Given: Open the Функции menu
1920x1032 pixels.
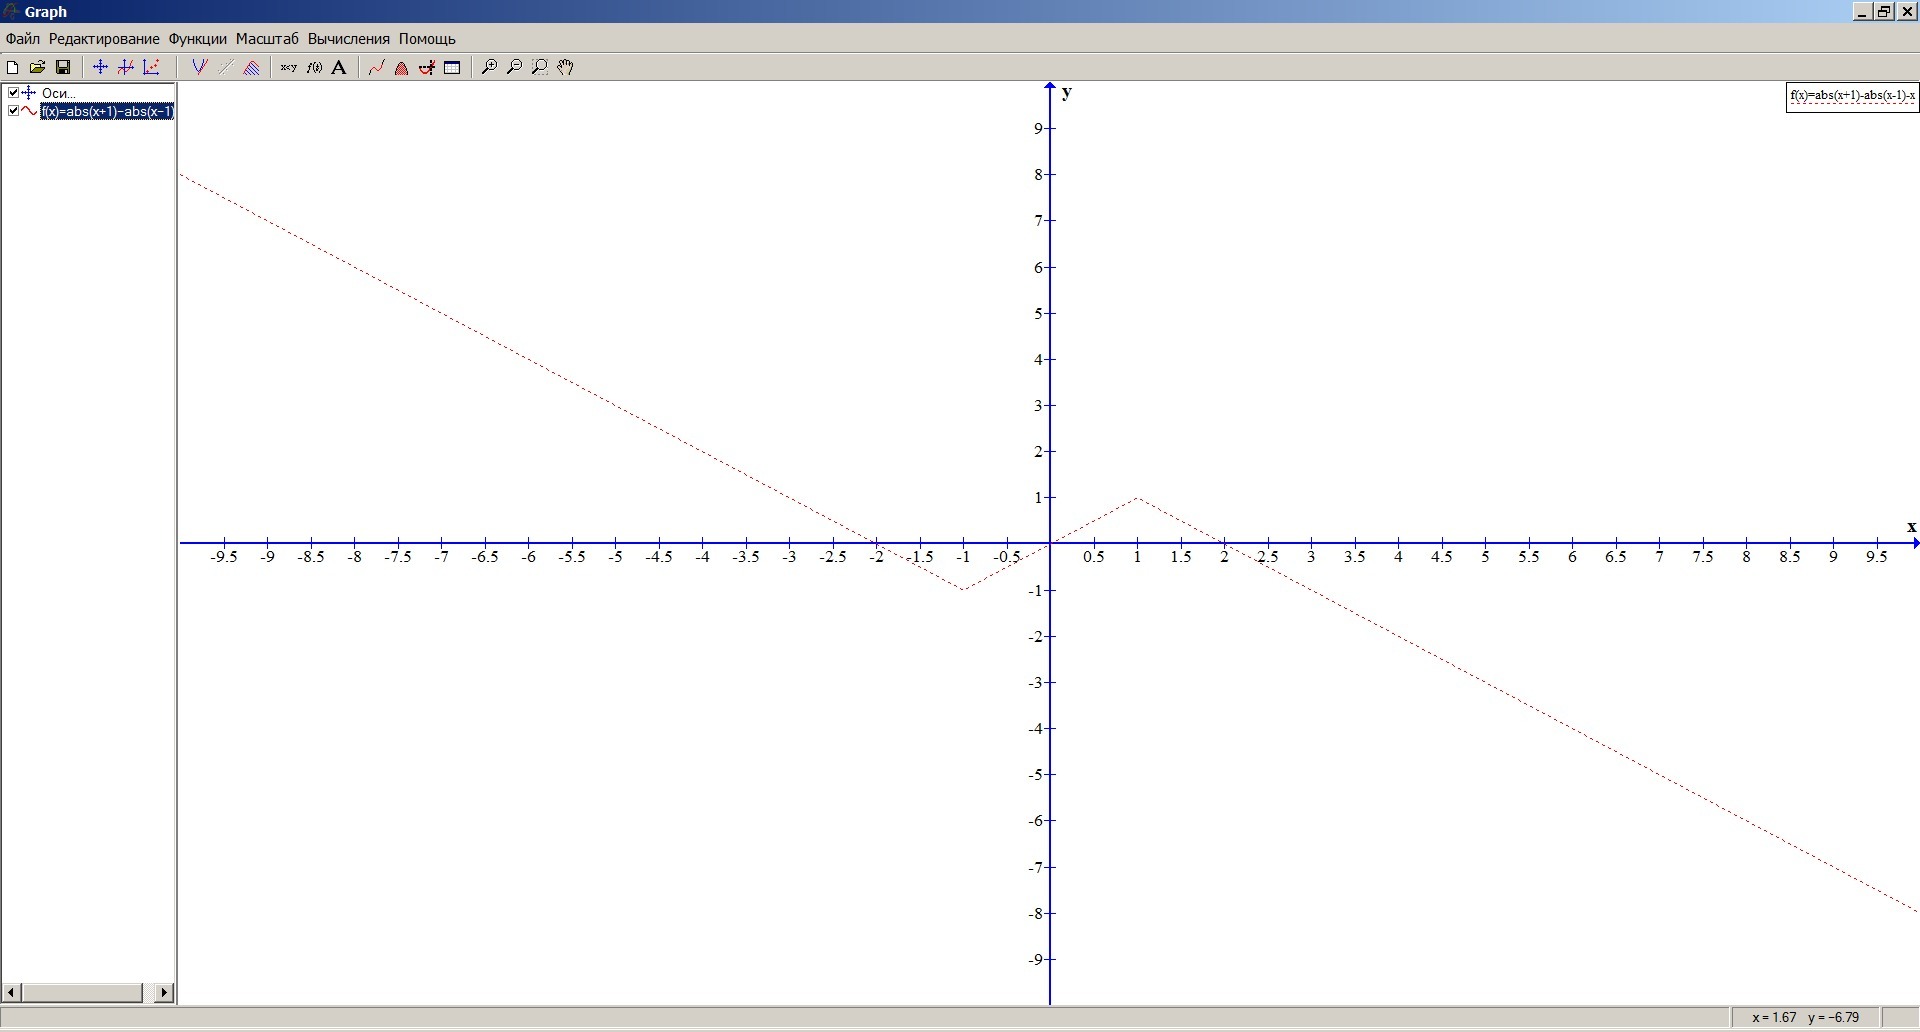Looking at the screenshot, I should click(x=197, y=39).
